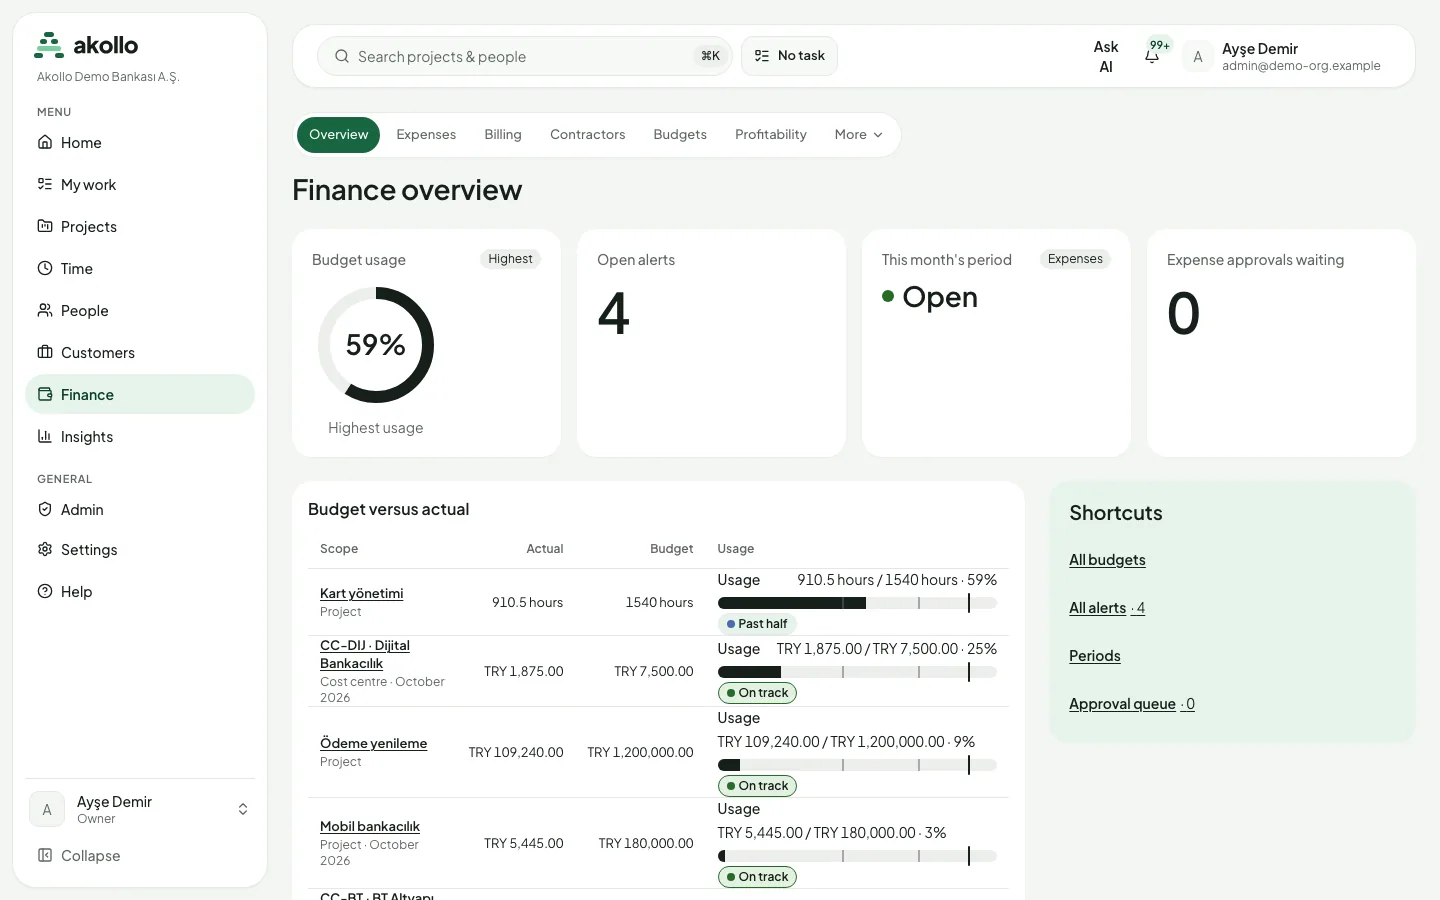Click the Search projects & people field
1440x900 pixels.
[x=525, y=56]
